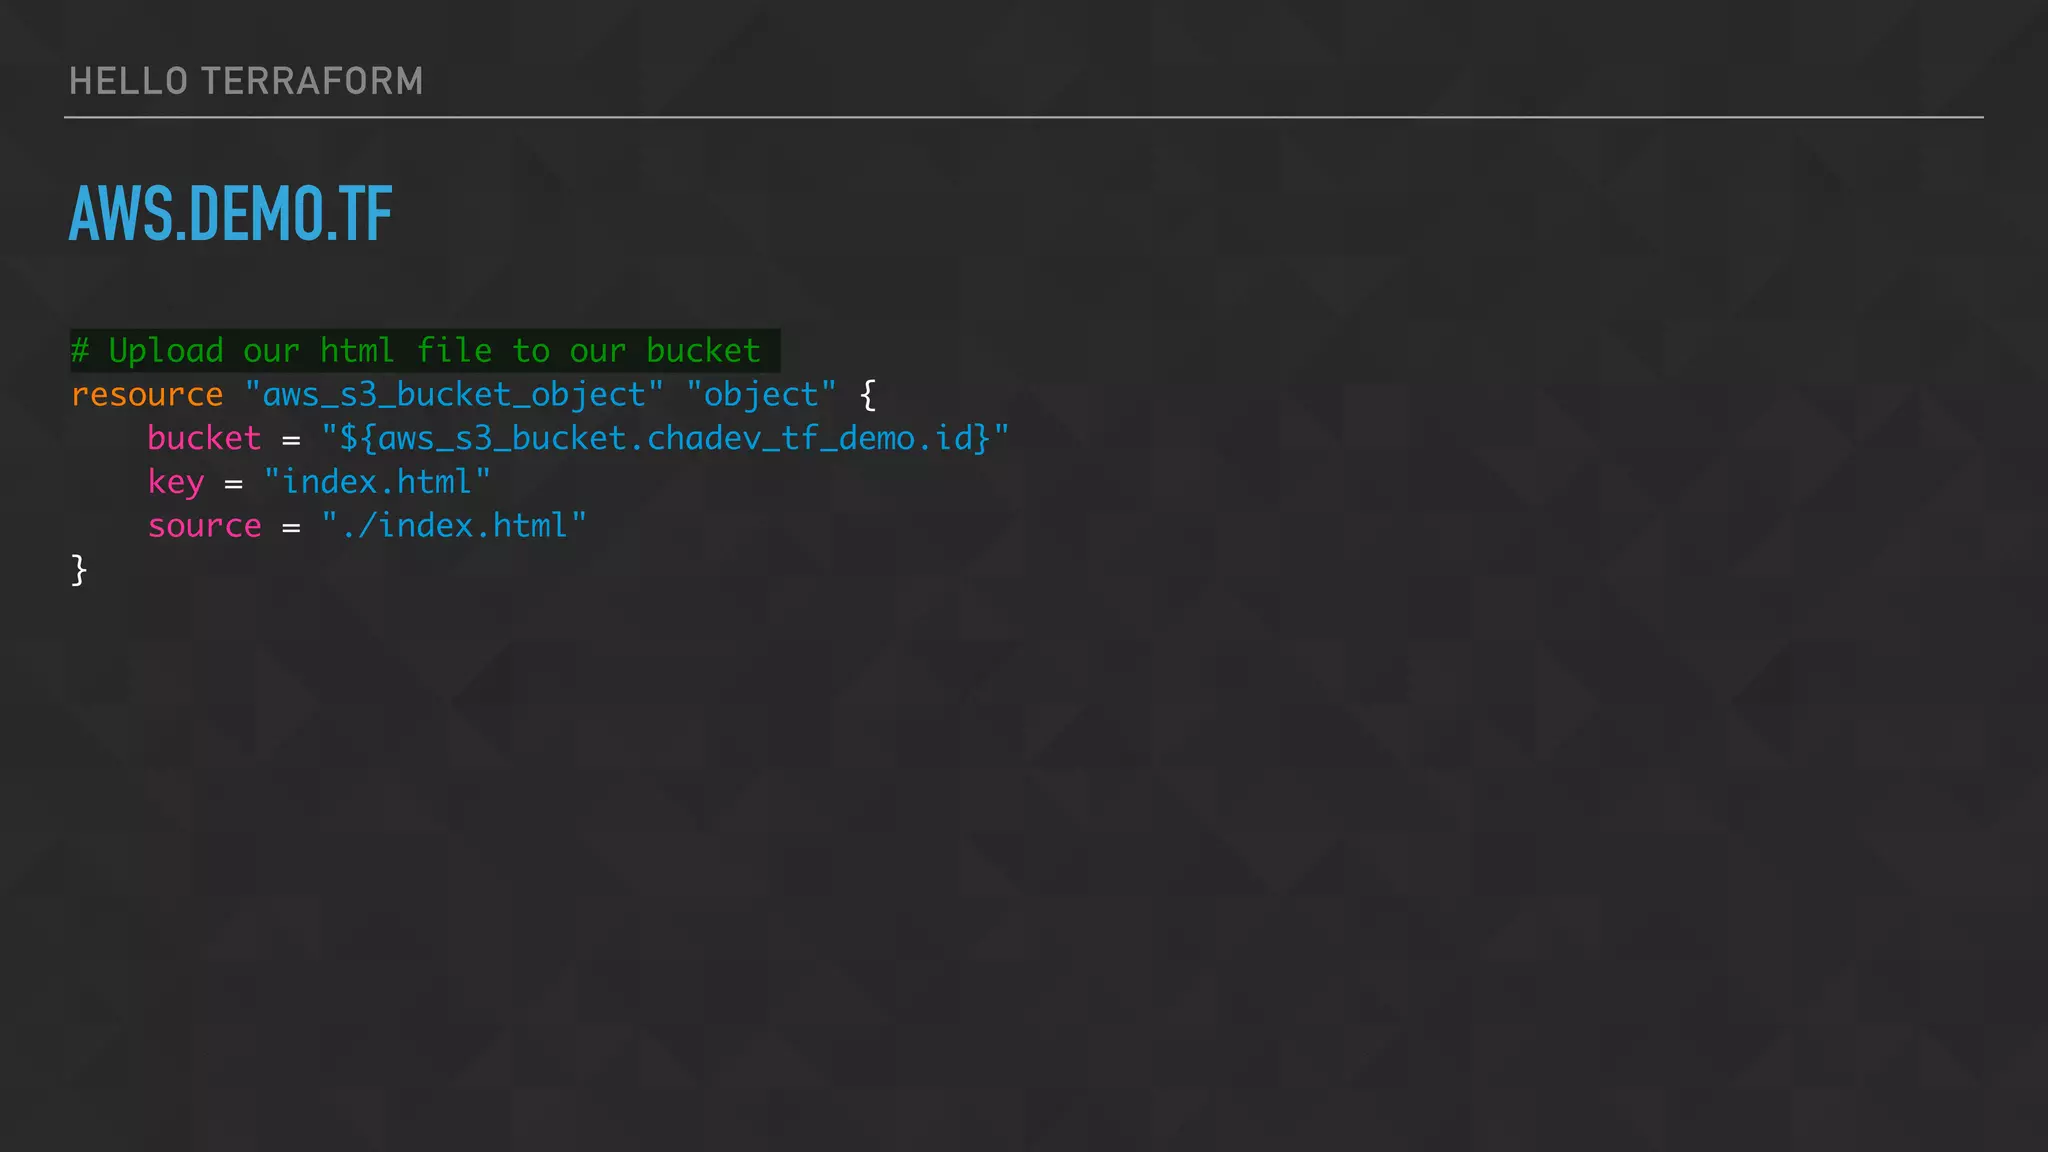This screenshot has height=1152, width=2048.
Task: Click the "aws_s3_bucket_object" string
Action: point(454,395)
